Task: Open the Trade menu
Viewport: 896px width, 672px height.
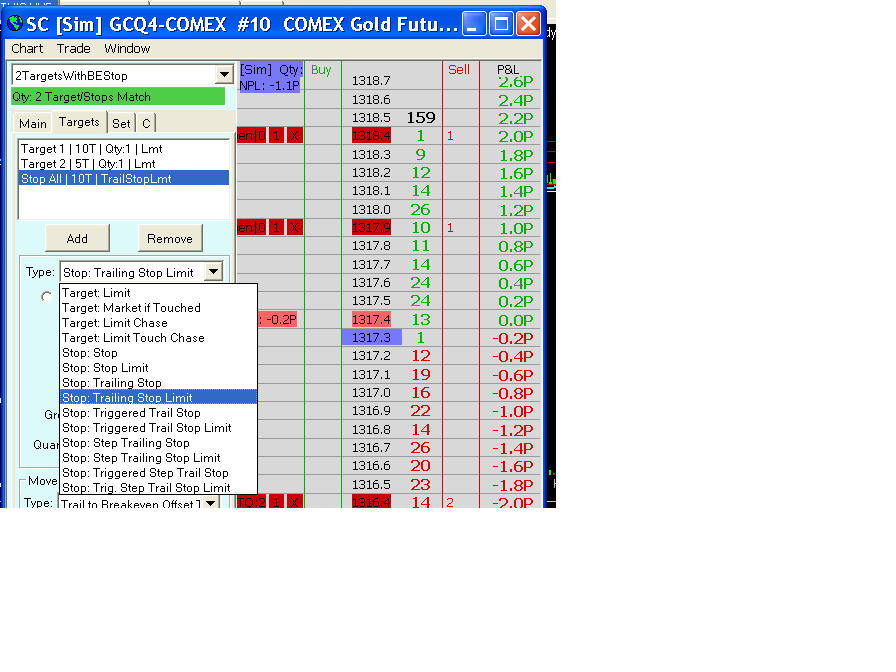Action: [x=73, y=49]
